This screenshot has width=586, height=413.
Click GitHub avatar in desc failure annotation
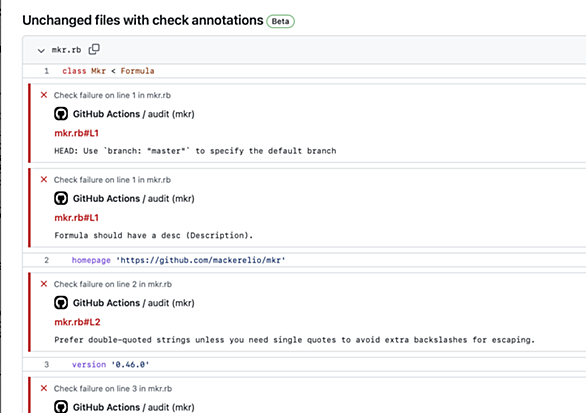point(61,198)
